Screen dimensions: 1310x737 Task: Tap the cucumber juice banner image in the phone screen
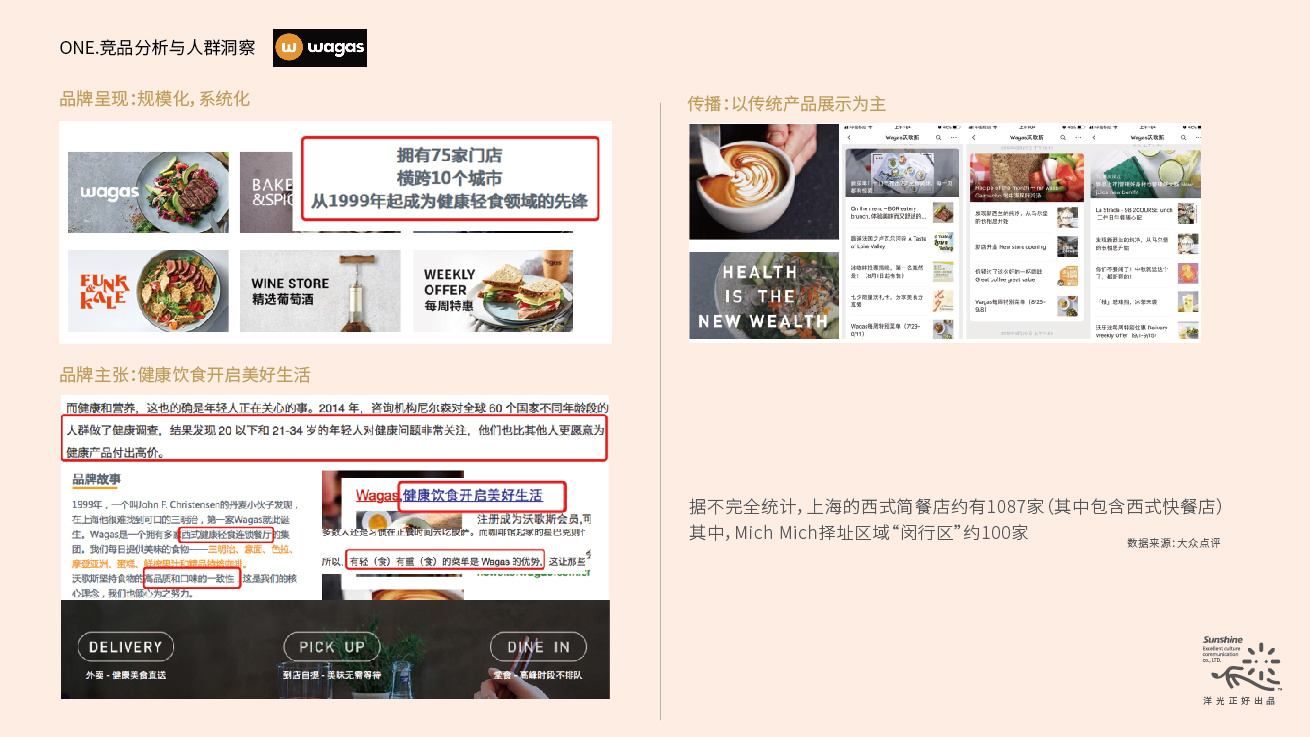click(x=1146, y=173)
